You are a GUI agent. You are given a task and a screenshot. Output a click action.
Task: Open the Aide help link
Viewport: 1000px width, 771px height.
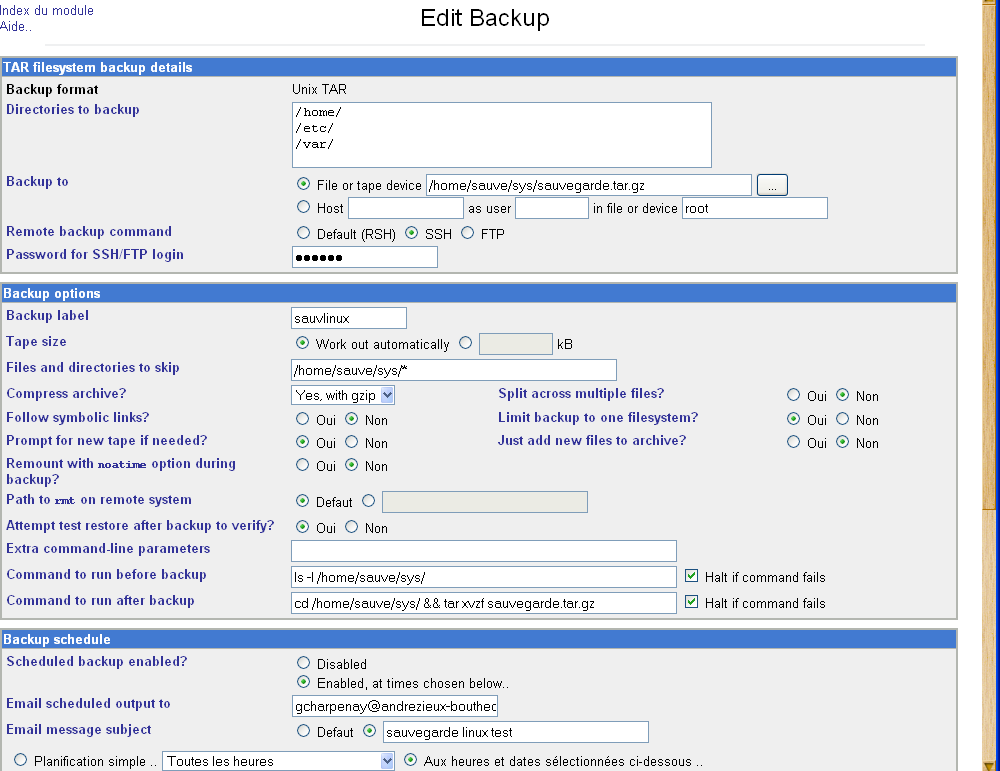(16, 26)
